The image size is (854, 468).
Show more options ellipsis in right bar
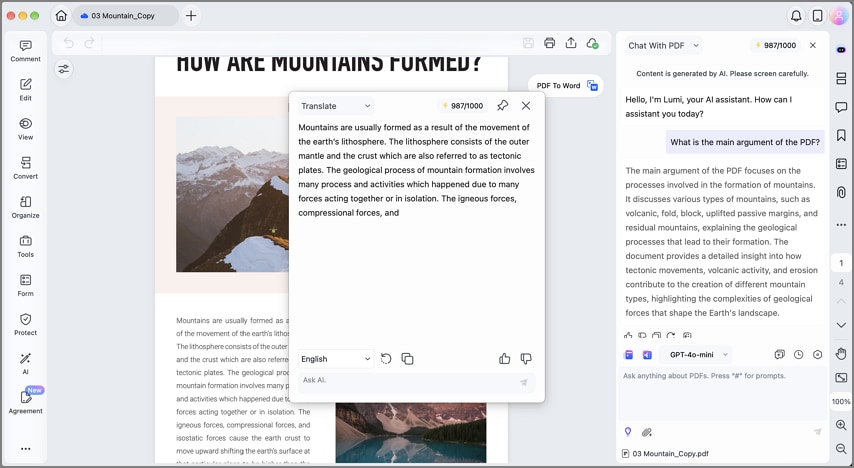(841, 225)
